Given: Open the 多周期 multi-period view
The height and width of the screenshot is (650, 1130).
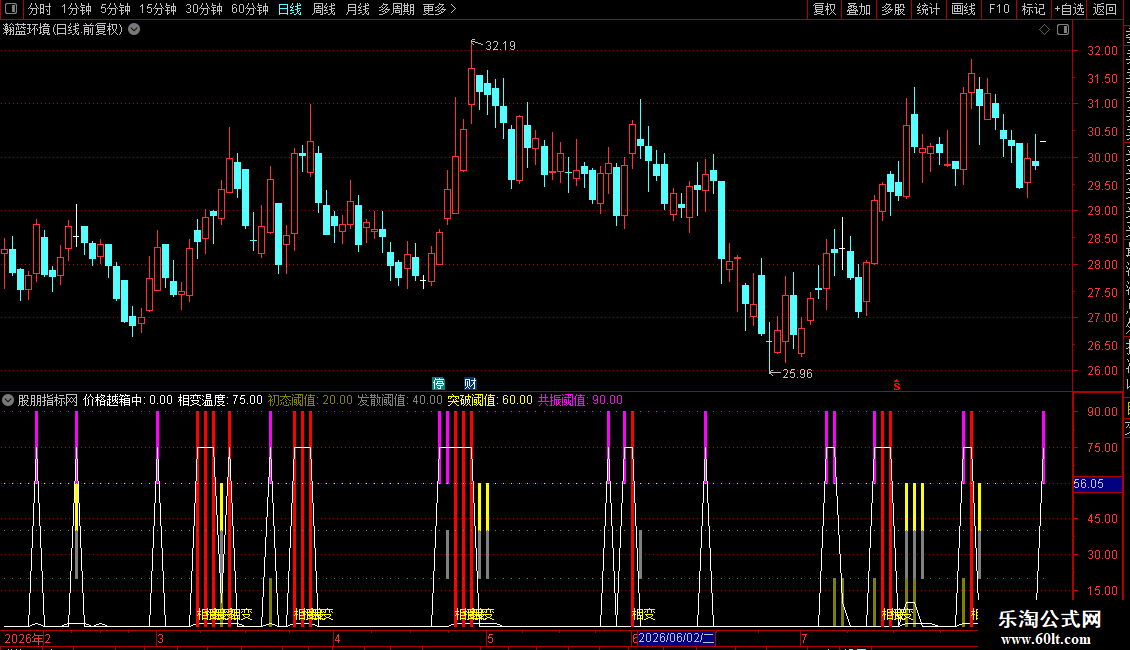Looking at the screenshot, I should (396, 9).
